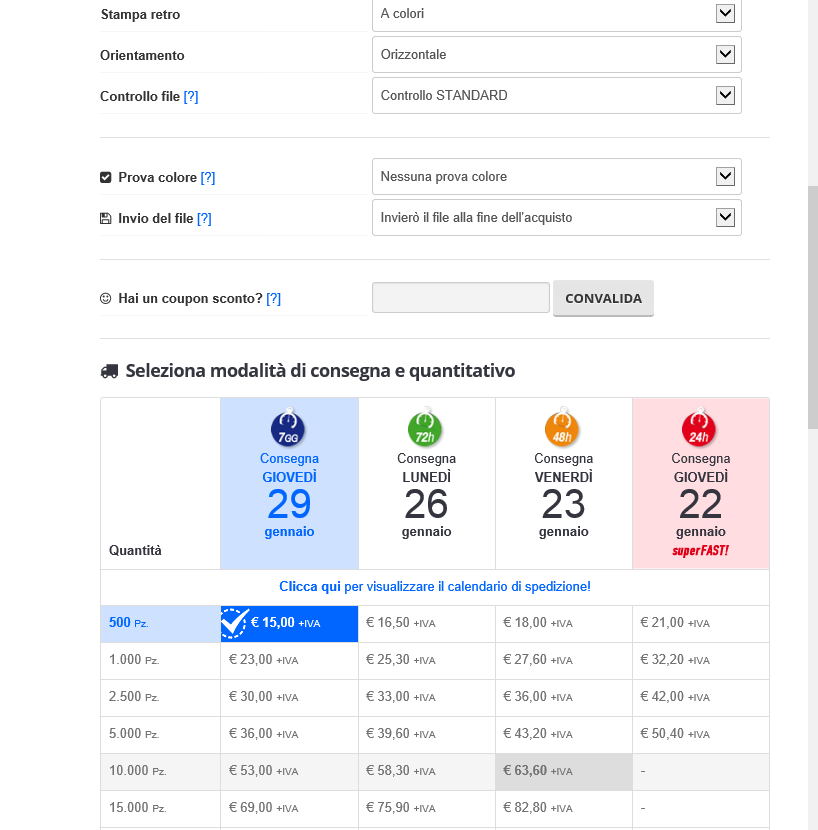818x830 pixels.
Task: Click the page vertical scrollbar
Action: pos(812,300)
